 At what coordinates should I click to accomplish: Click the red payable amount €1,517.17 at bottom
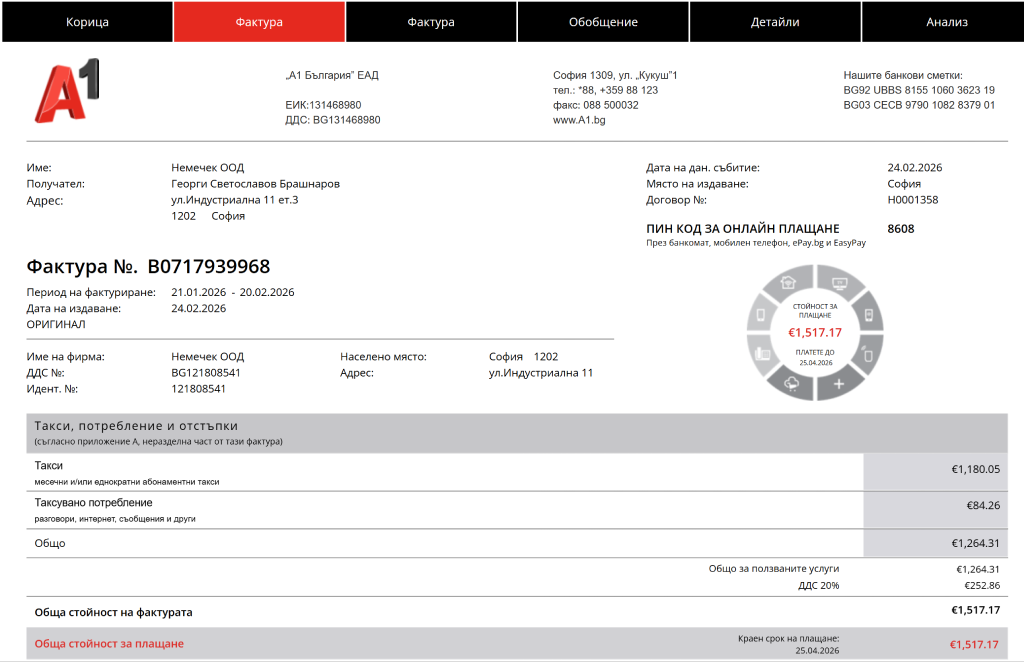(x=974, y=645)
